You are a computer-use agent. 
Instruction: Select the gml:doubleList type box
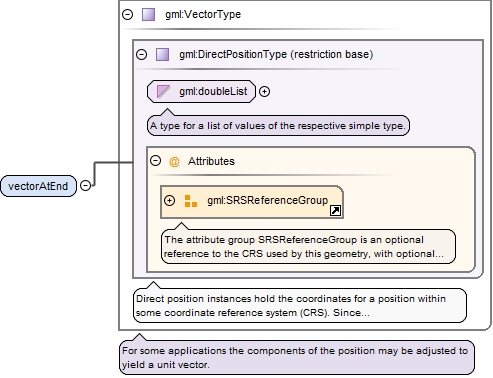tap(201, 91)
